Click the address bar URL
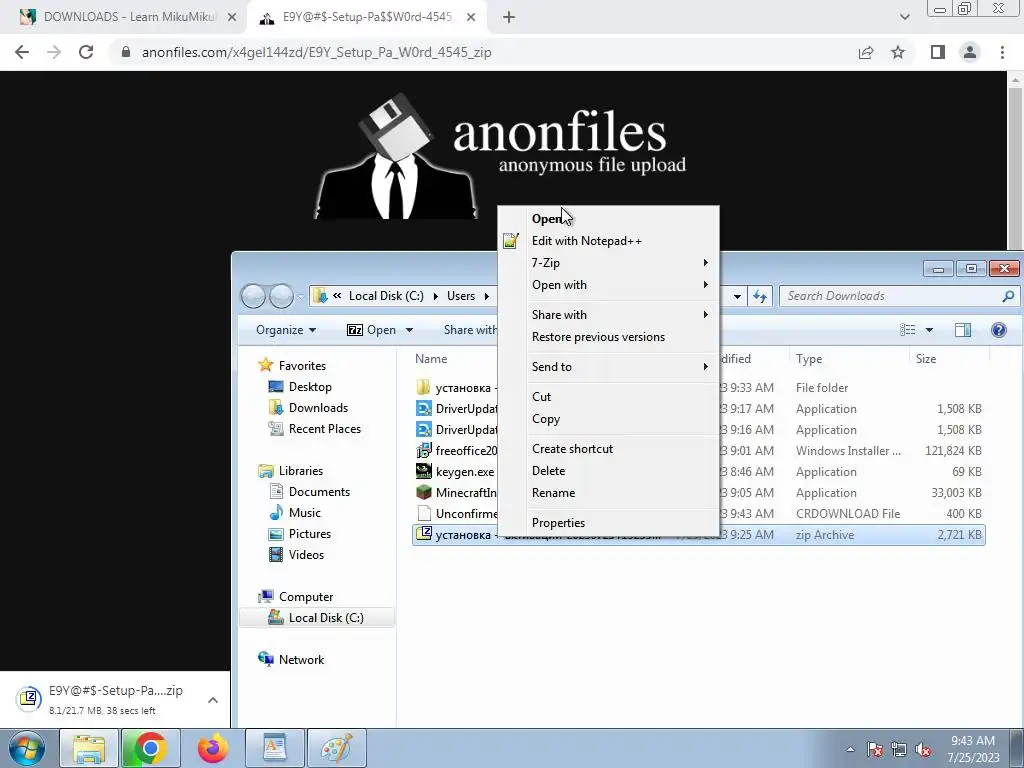1024x768 pixels. 316,52
